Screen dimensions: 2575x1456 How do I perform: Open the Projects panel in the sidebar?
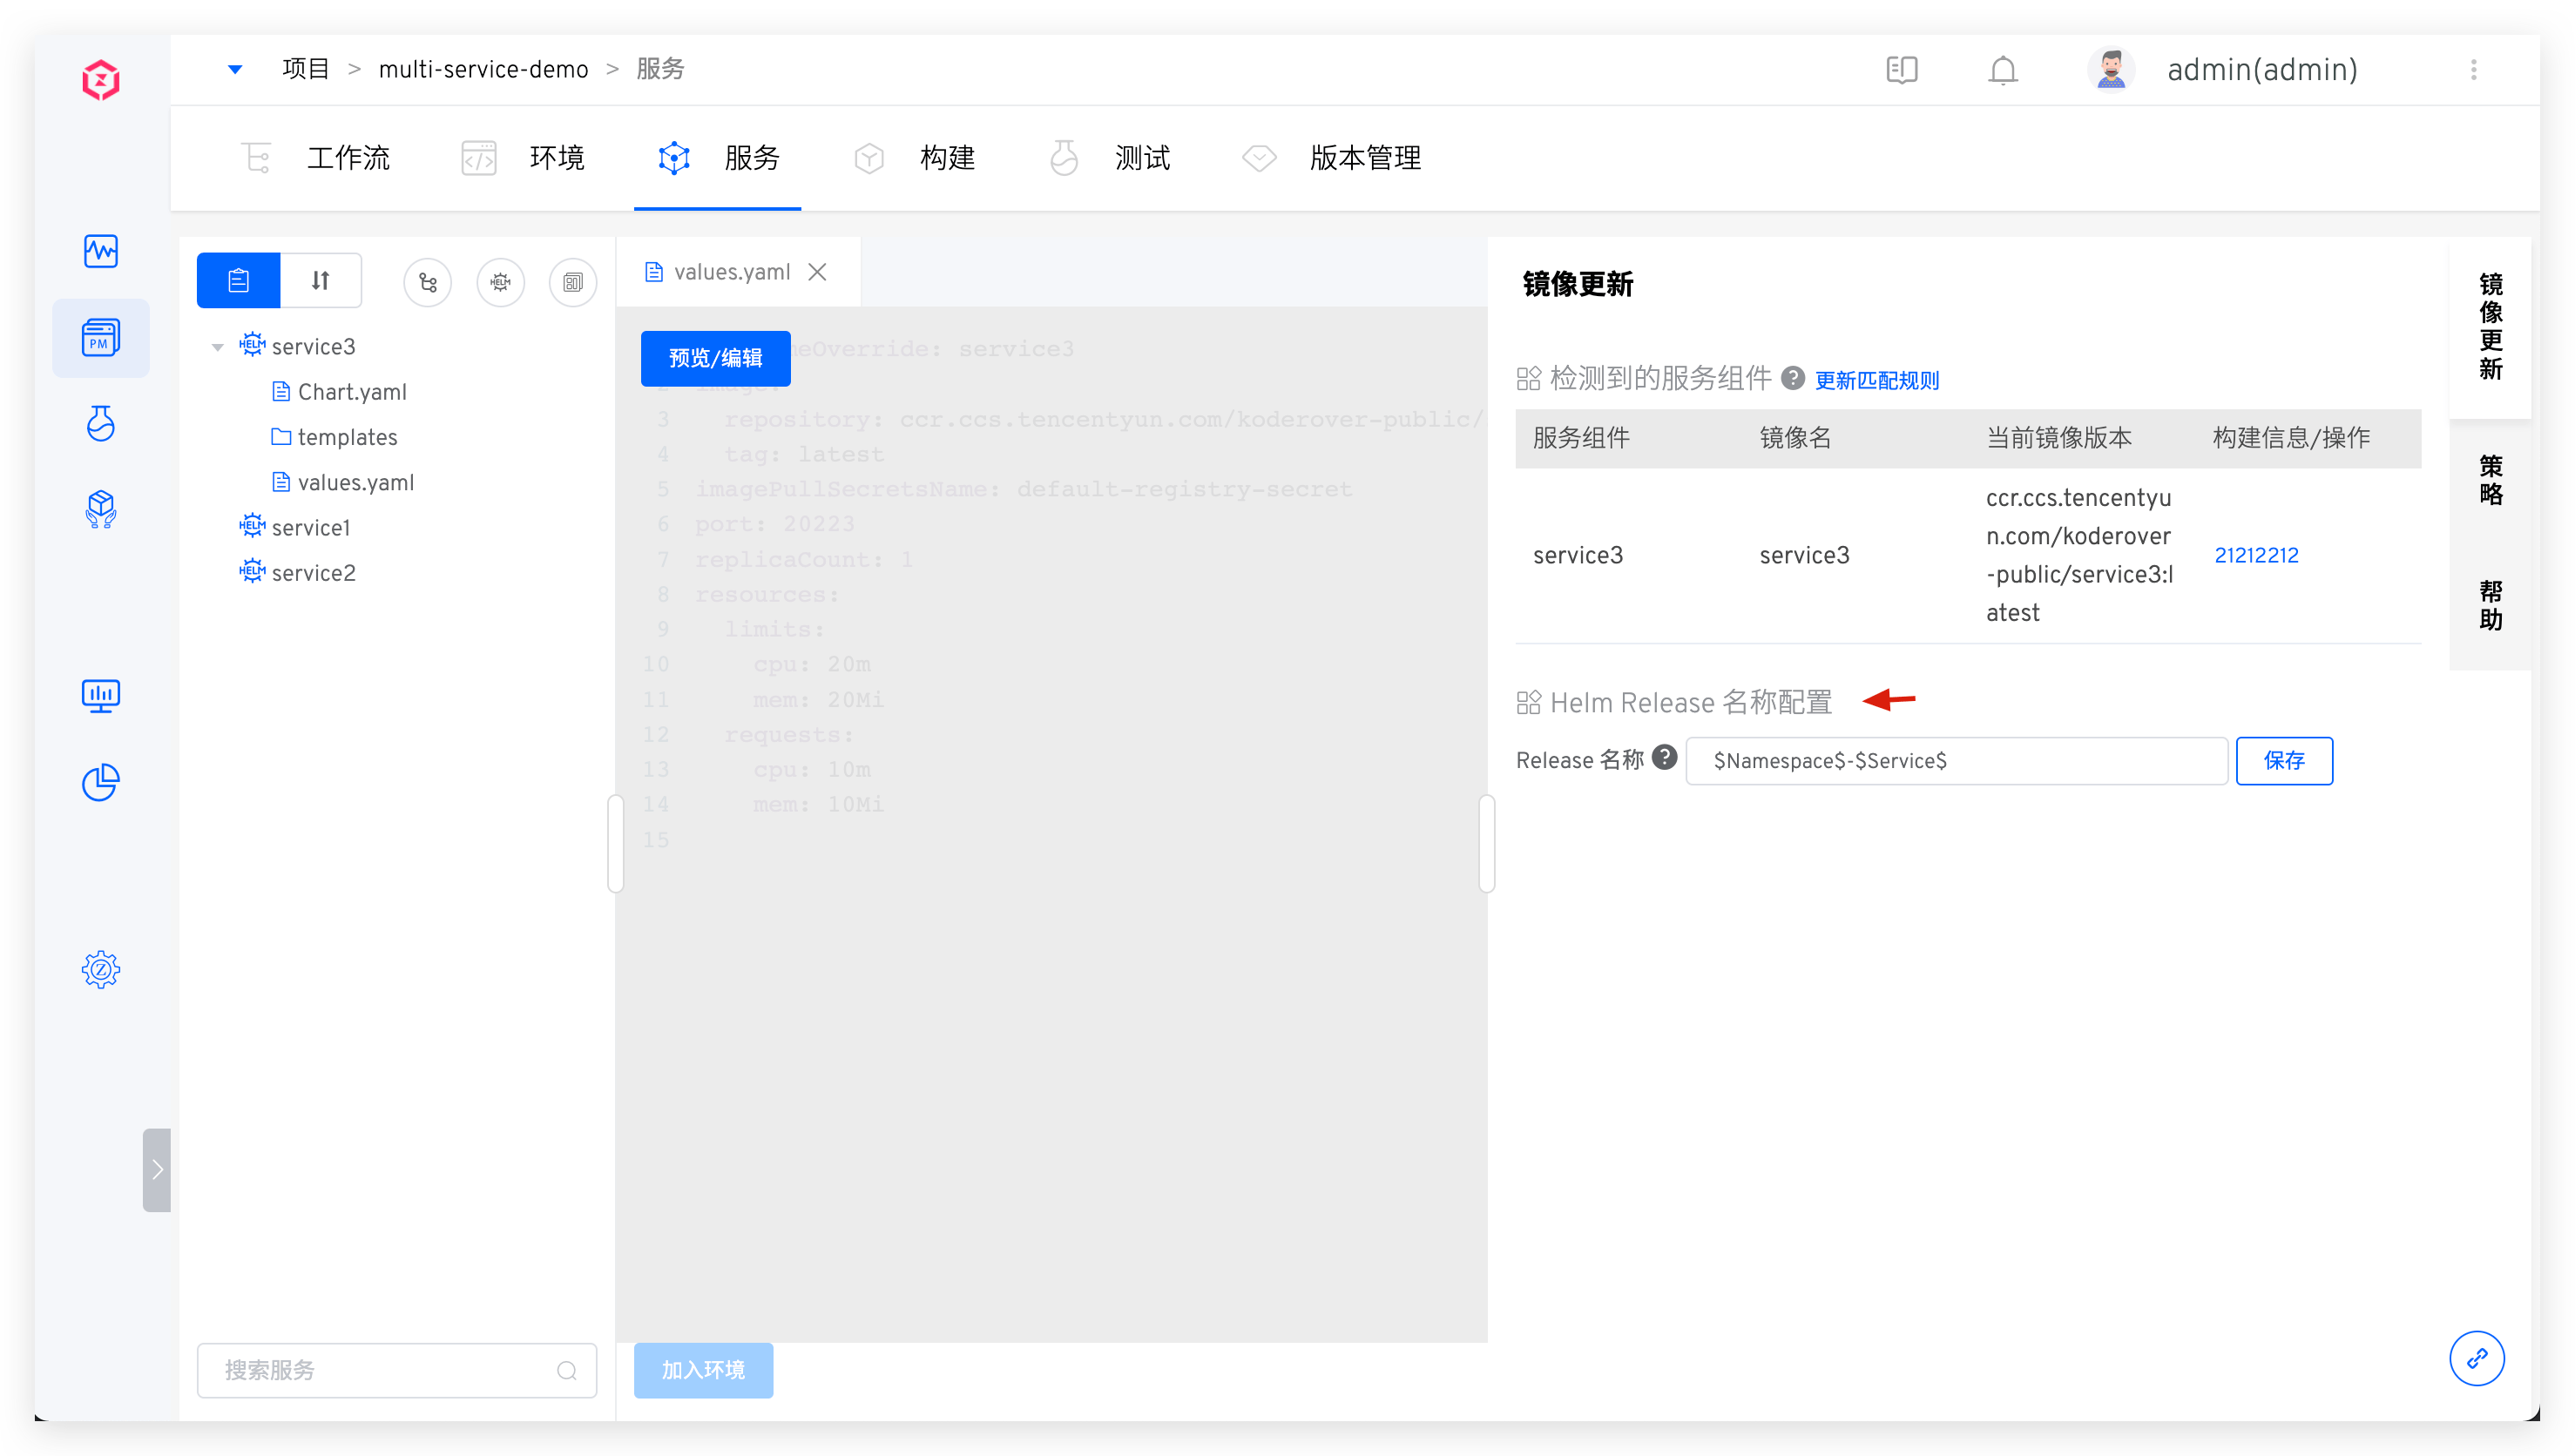pyautogui.click(x=100, y=337)
